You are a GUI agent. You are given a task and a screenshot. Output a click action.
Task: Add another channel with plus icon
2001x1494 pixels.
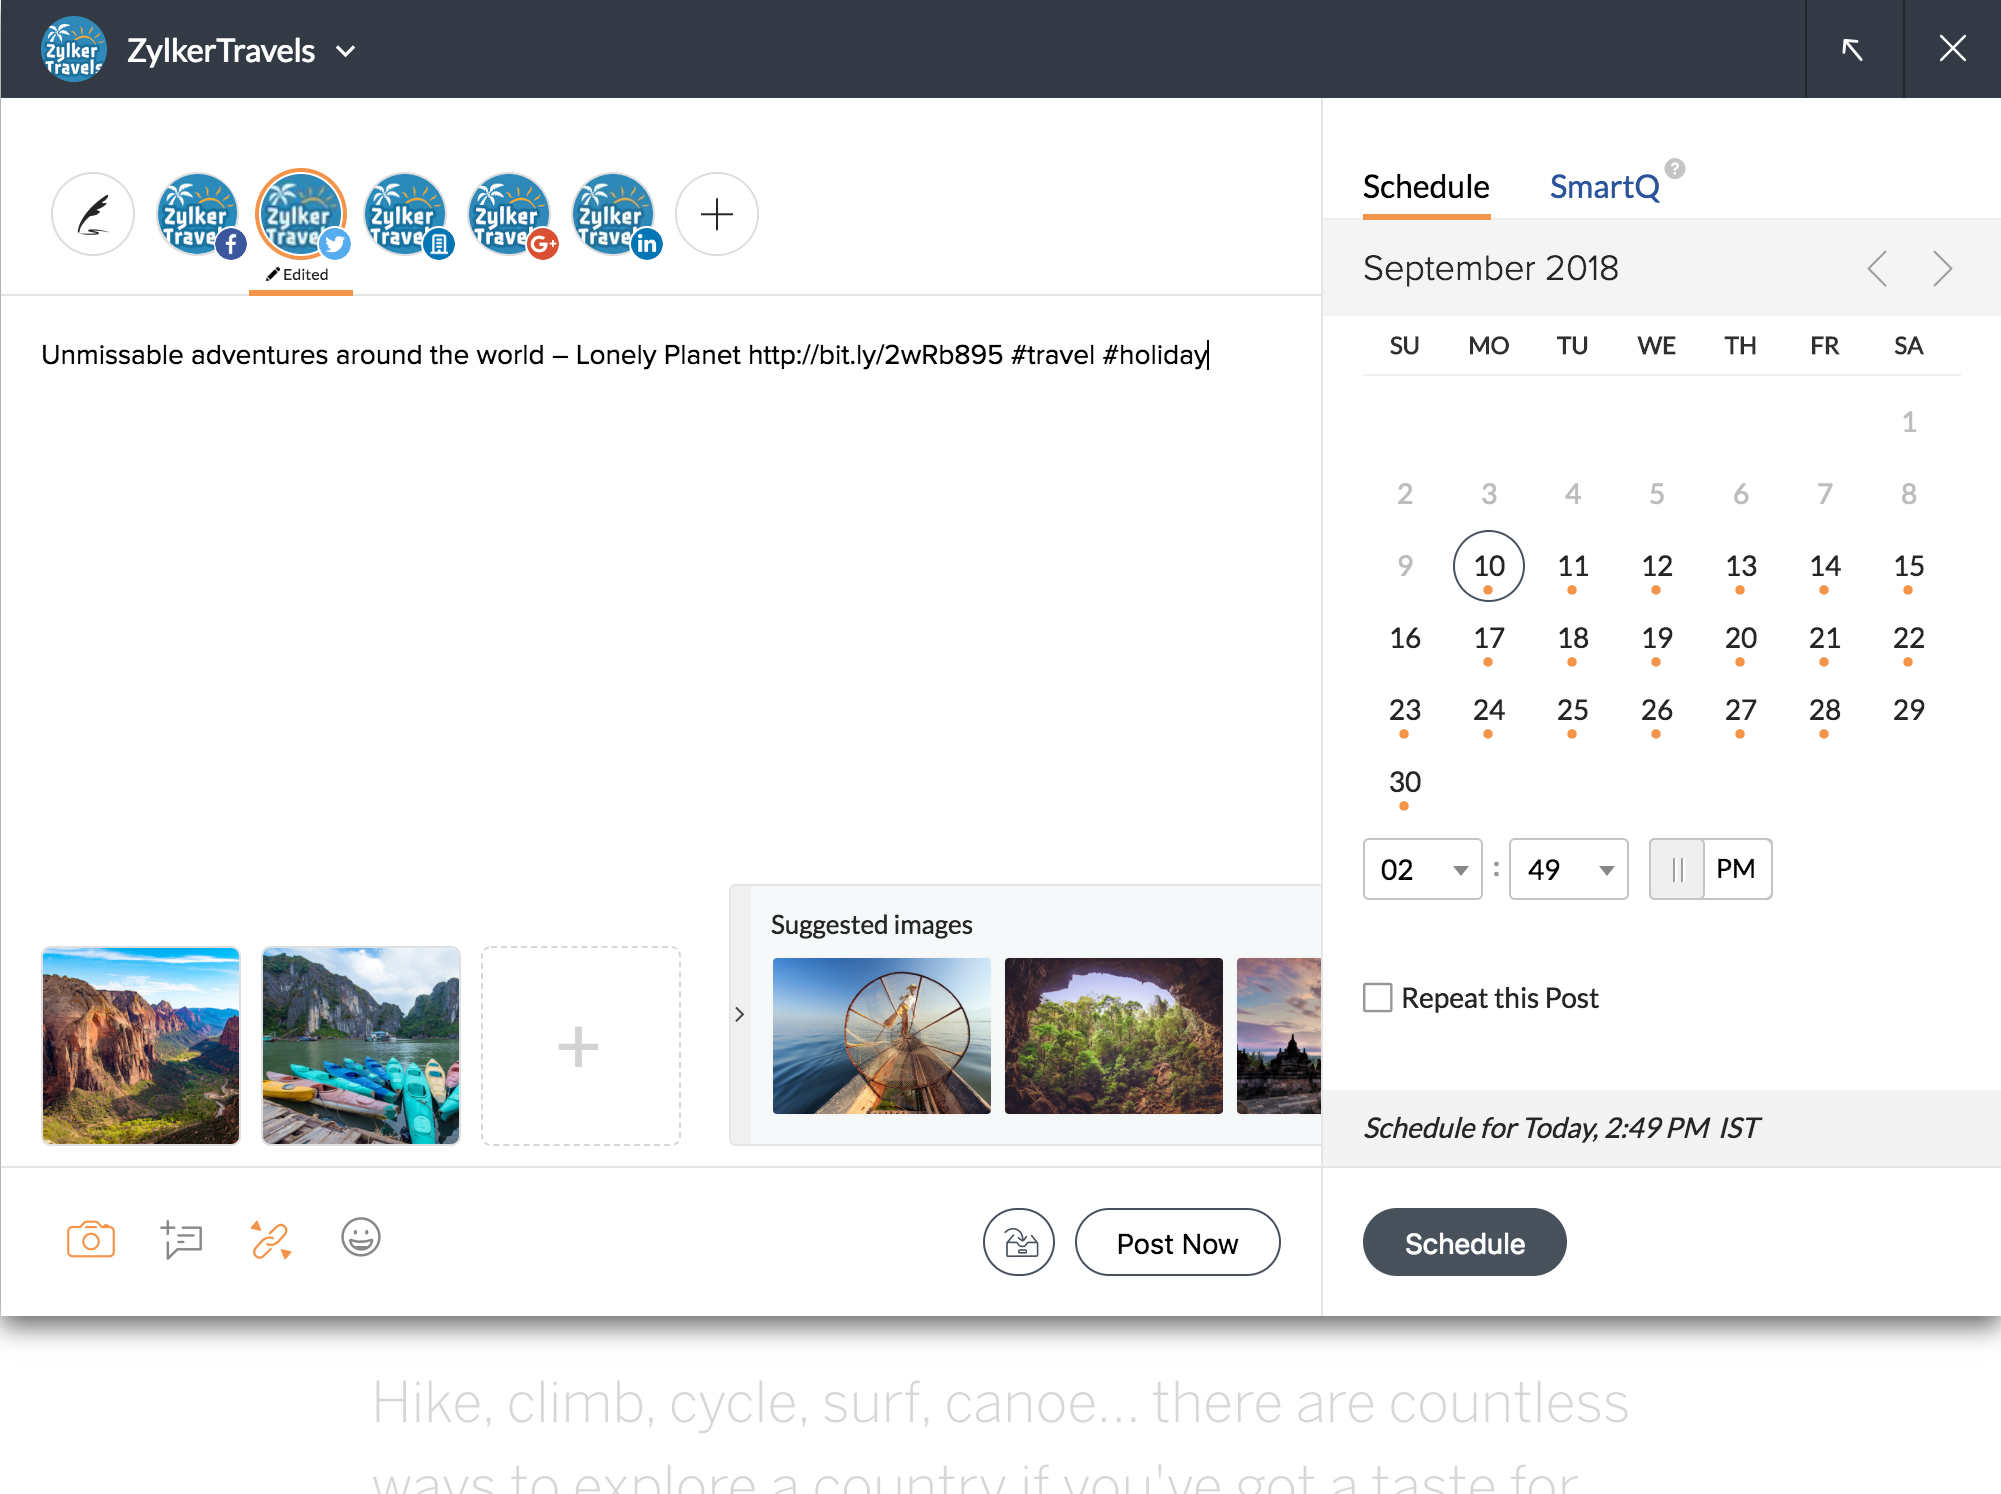717,214
